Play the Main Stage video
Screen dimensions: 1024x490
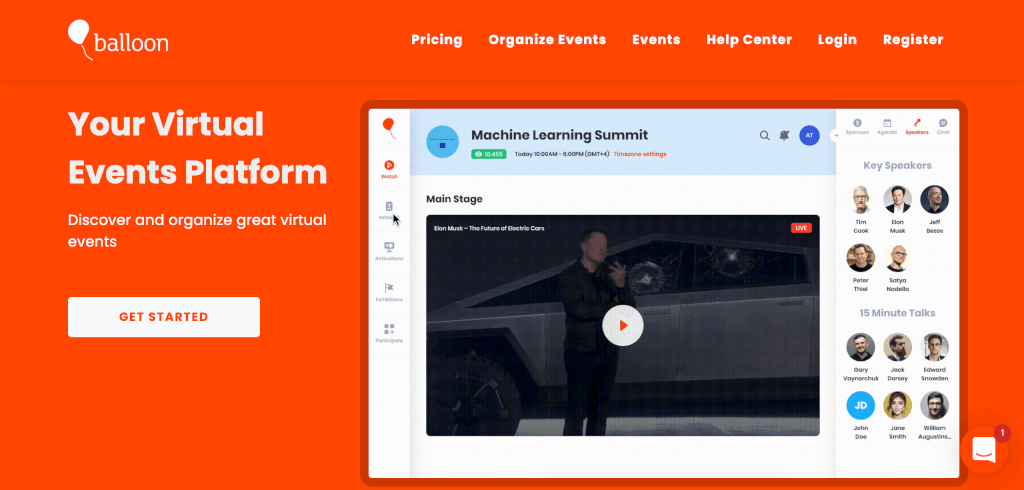pyautogui.click(x=622, y=325)
